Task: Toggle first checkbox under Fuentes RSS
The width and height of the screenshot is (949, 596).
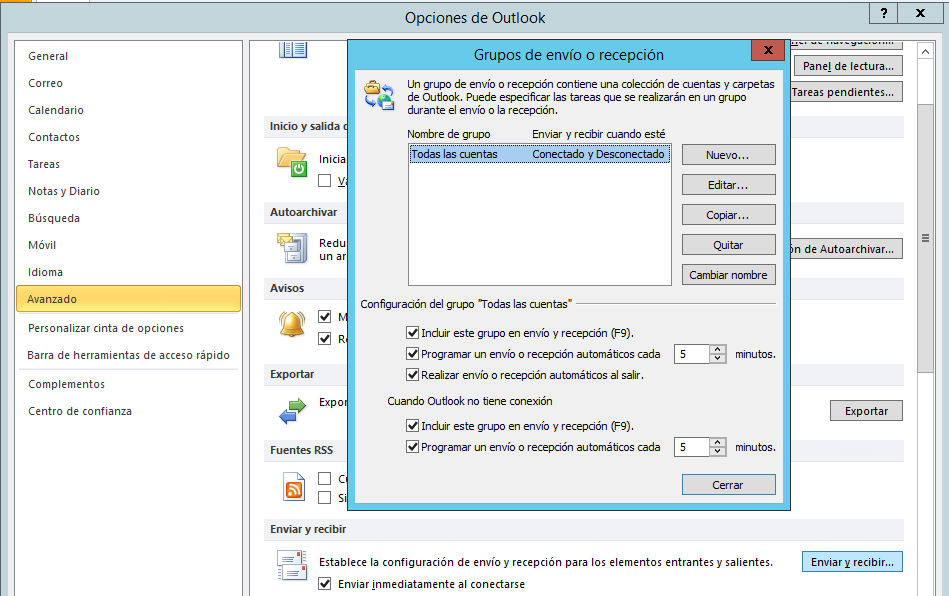Action: 325,479
